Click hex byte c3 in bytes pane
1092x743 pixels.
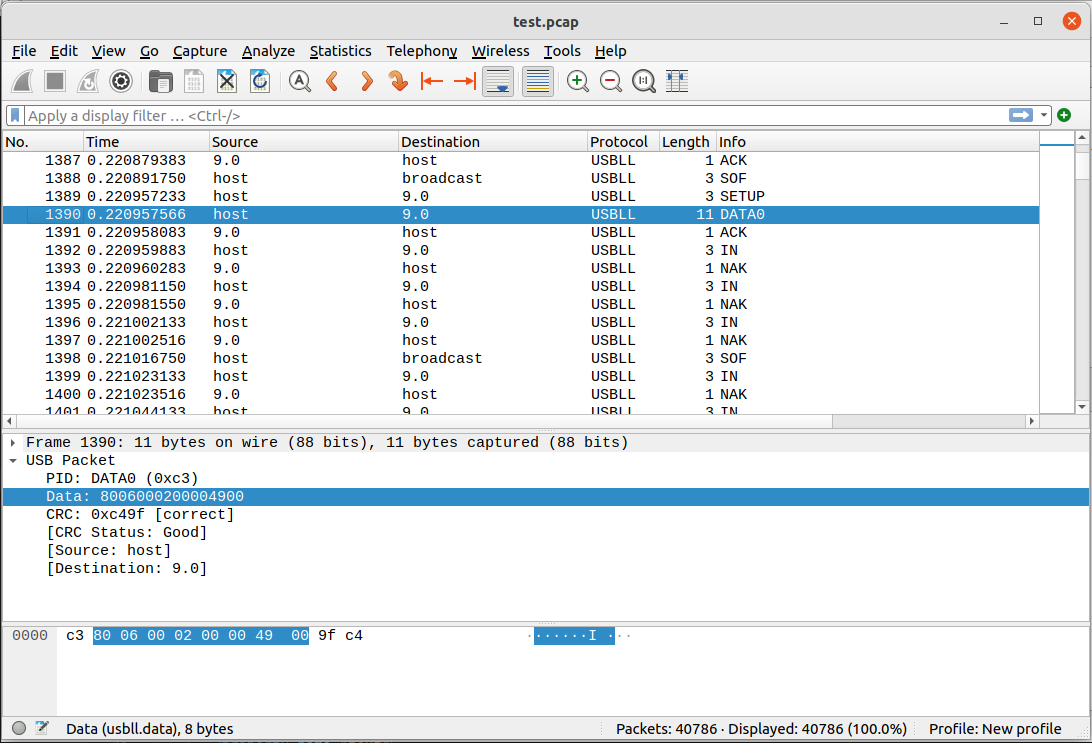(75, 635)
